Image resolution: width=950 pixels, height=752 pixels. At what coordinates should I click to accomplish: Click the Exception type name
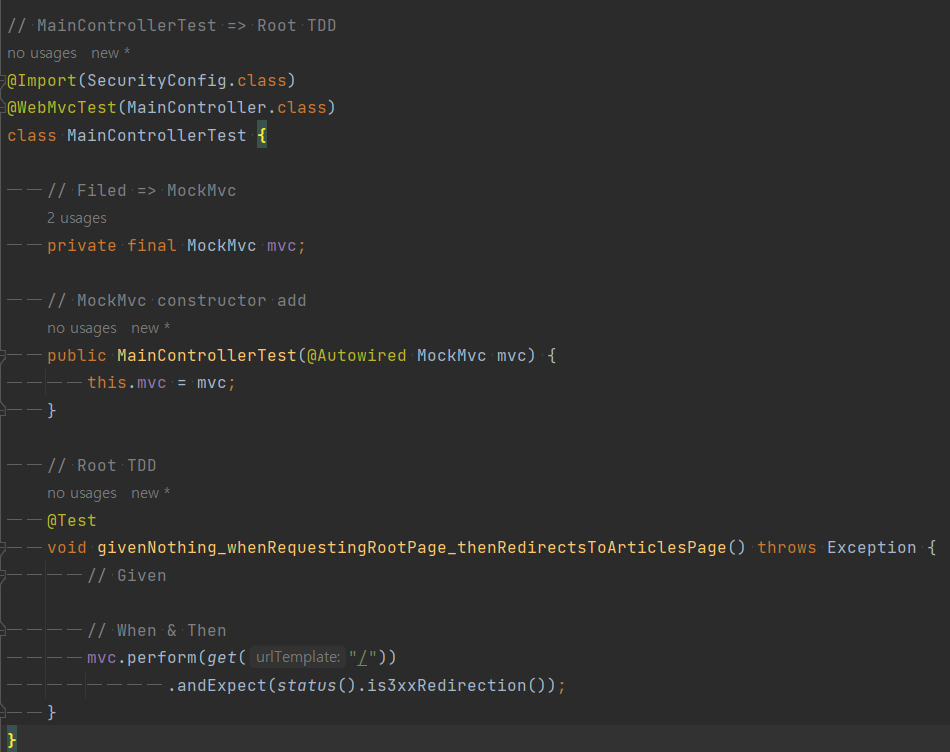pos(871,548)
